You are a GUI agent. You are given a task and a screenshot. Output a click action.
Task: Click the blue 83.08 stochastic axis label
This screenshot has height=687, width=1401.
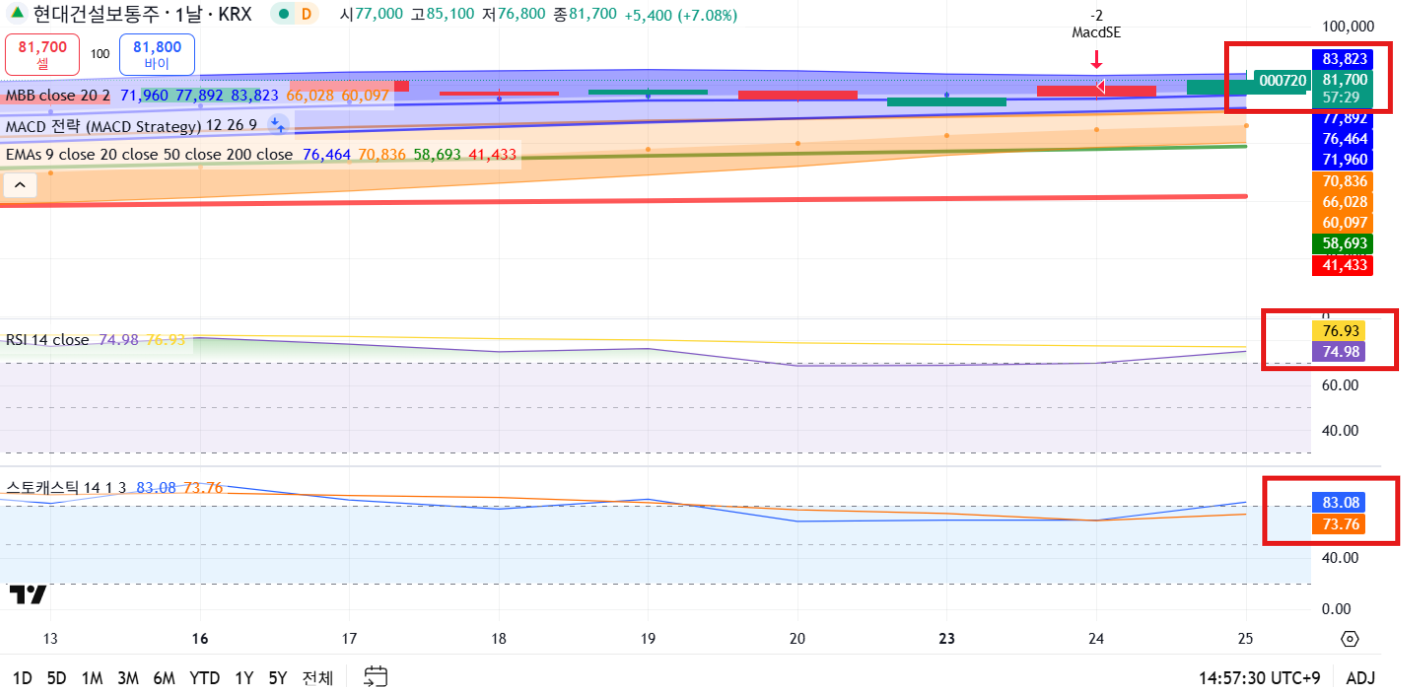click(x=1338, y=502)
